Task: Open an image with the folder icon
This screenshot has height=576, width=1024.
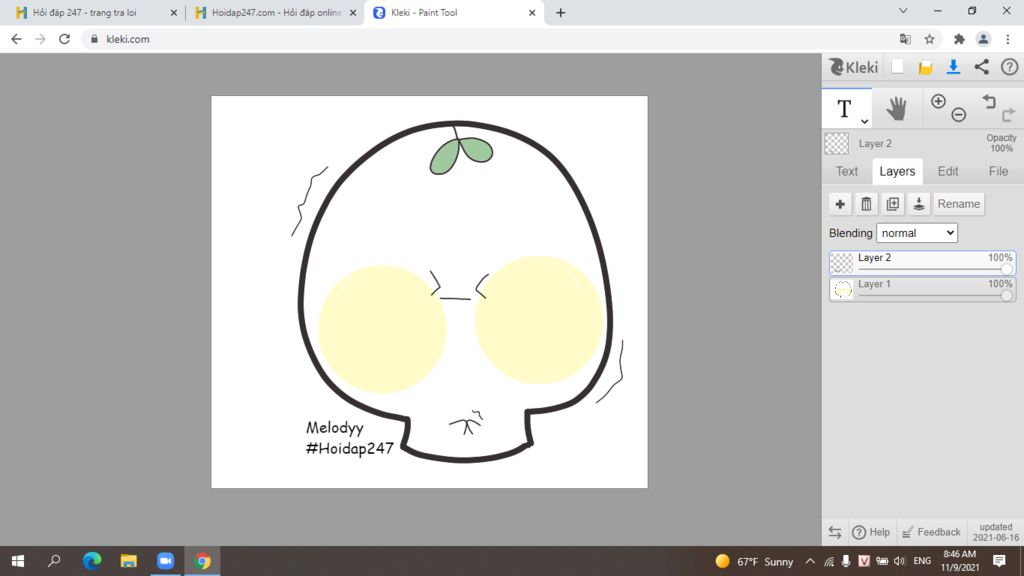Action: [x=925, y=67]
